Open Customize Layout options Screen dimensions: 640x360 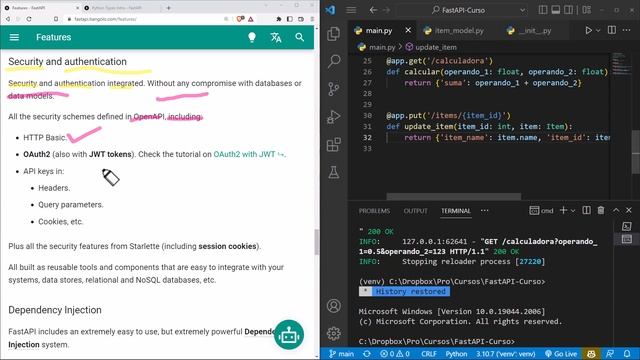tap(587, 9)
